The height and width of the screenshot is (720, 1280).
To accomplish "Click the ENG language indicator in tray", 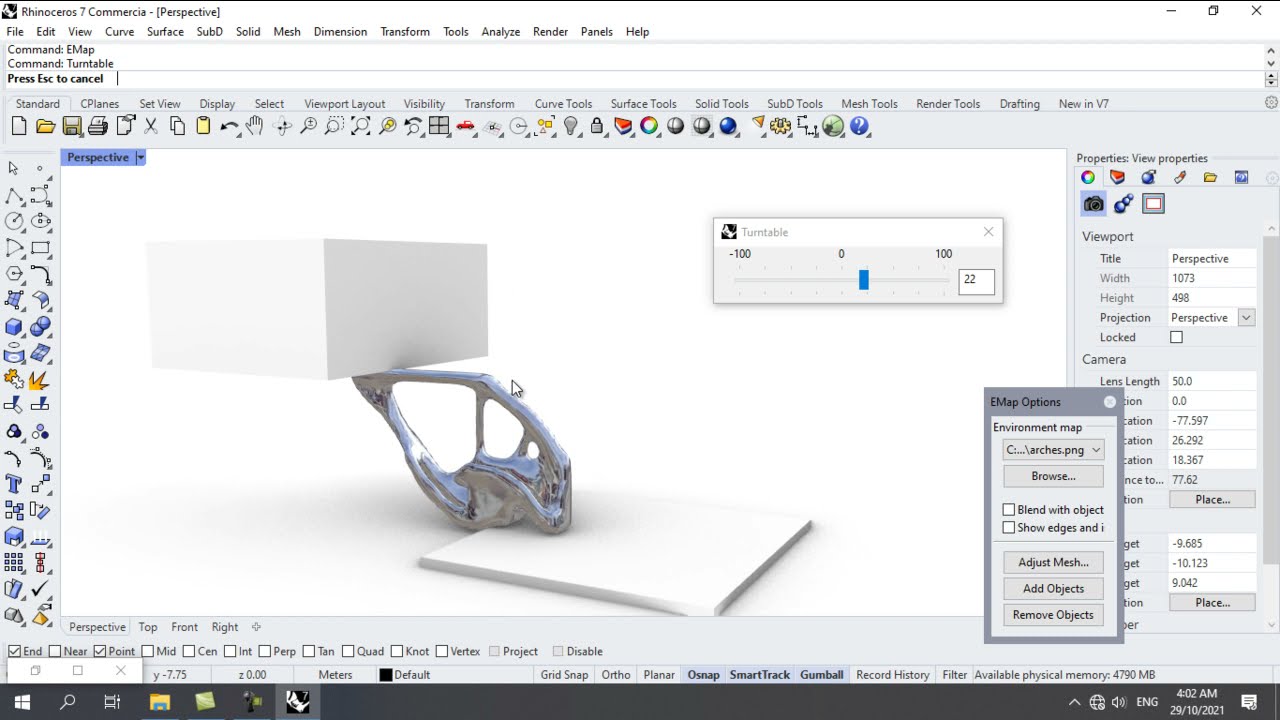I will click(x=1147, y=702).
